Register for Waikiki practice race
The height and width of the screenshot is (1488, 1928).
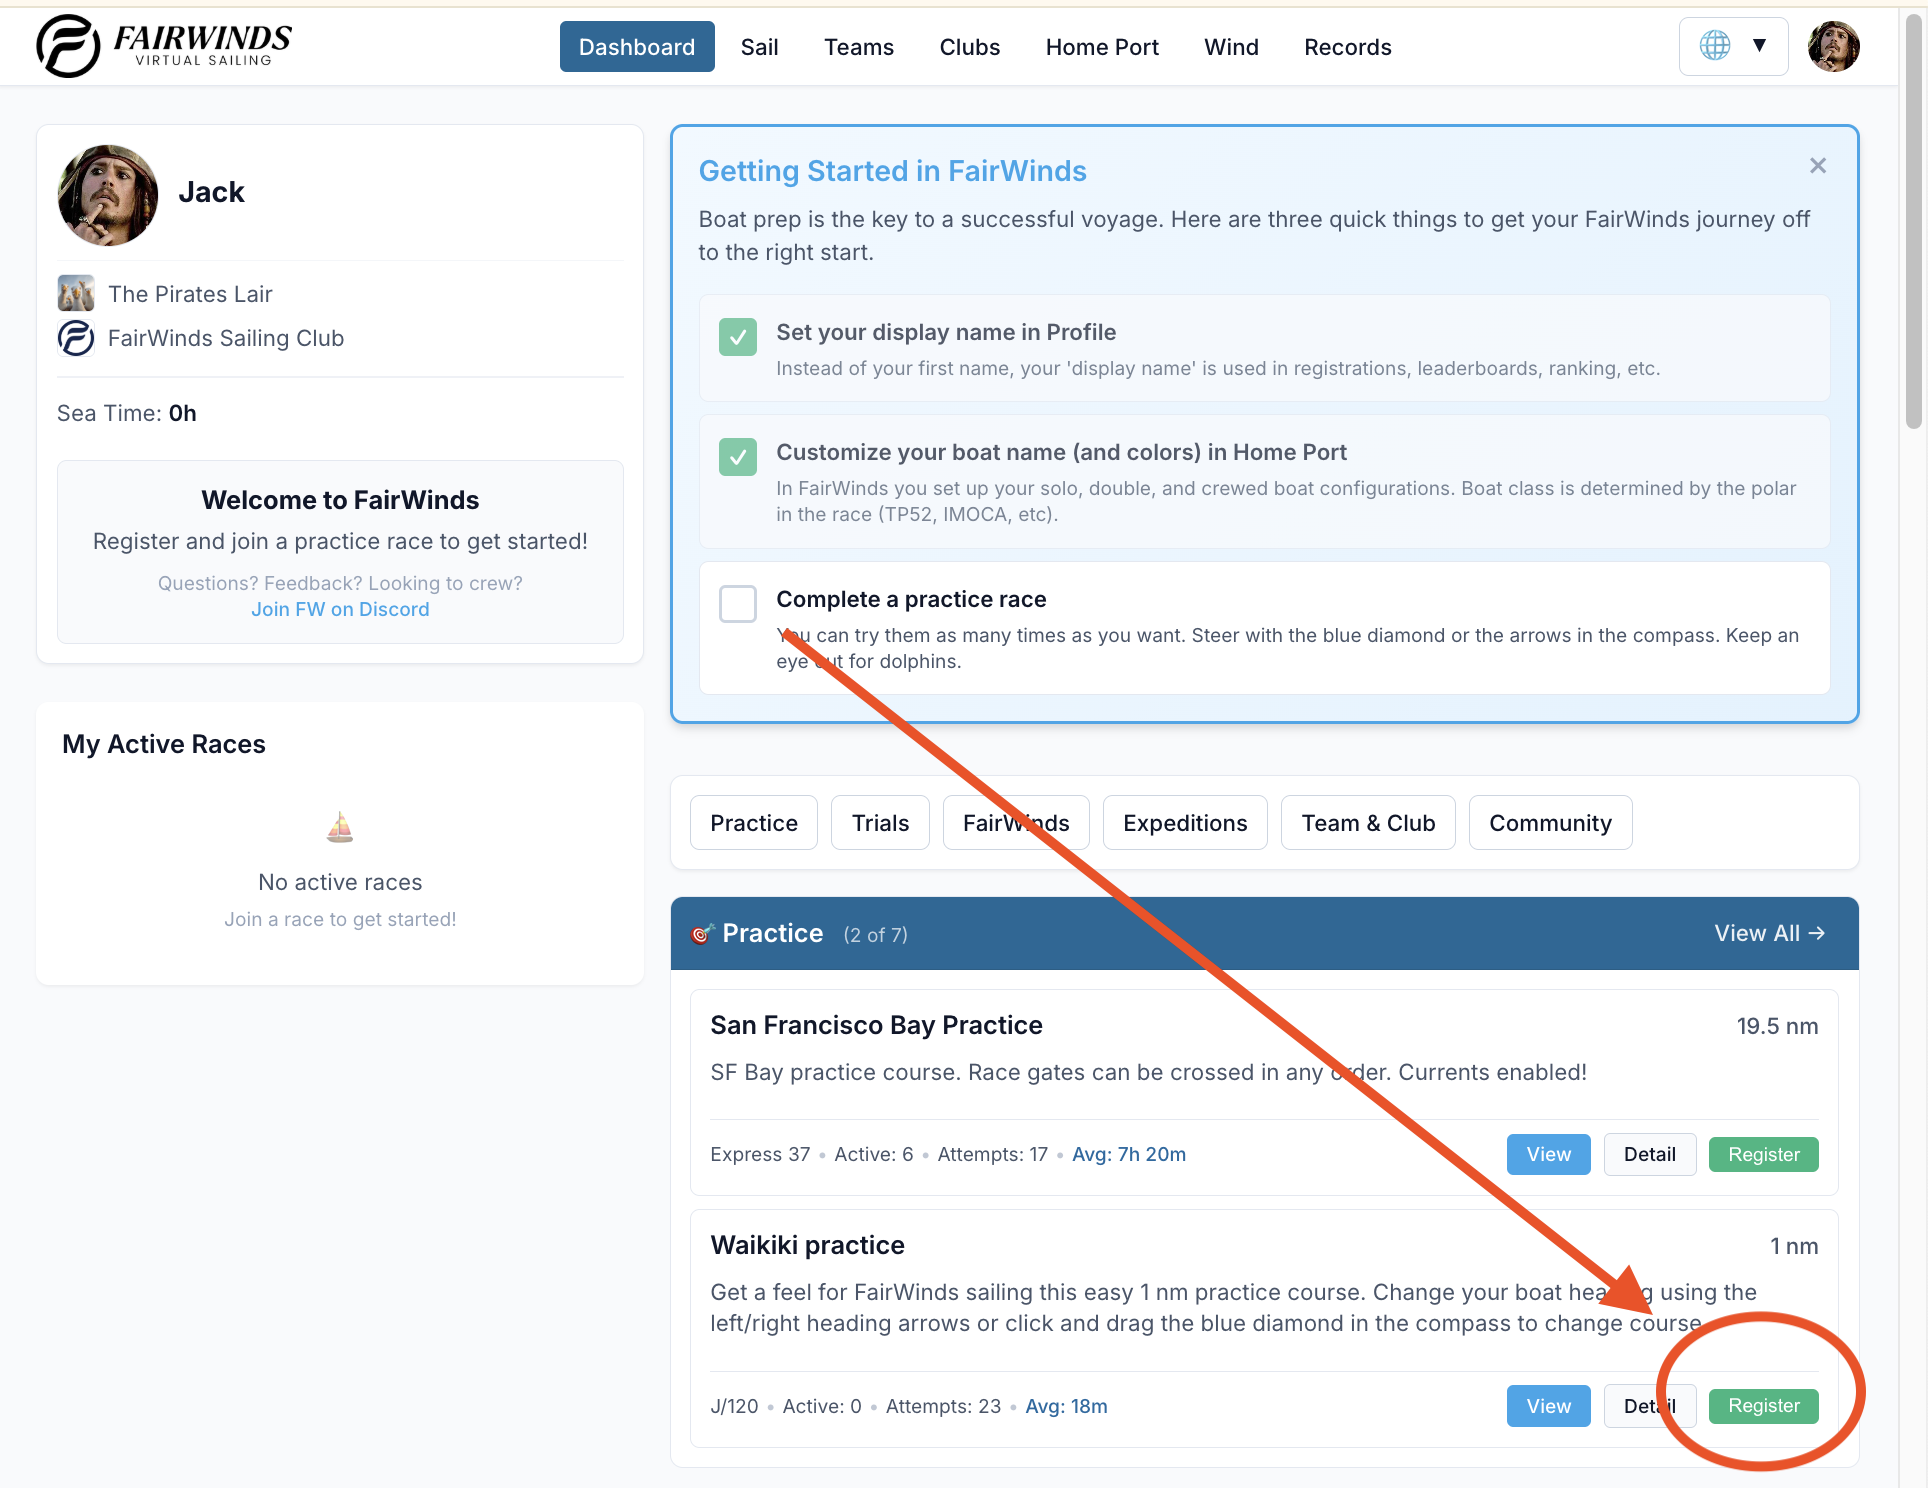coord(1763,1406)
